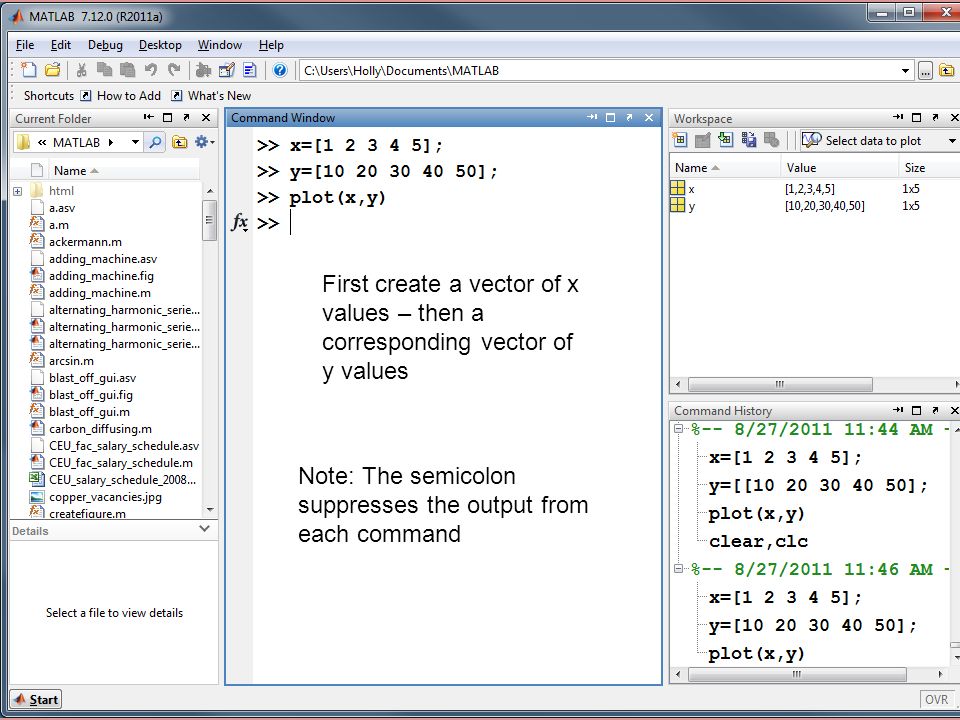Click the How to Add shortcut
This screenshot has height=720, width=960.
coord(121,96)
